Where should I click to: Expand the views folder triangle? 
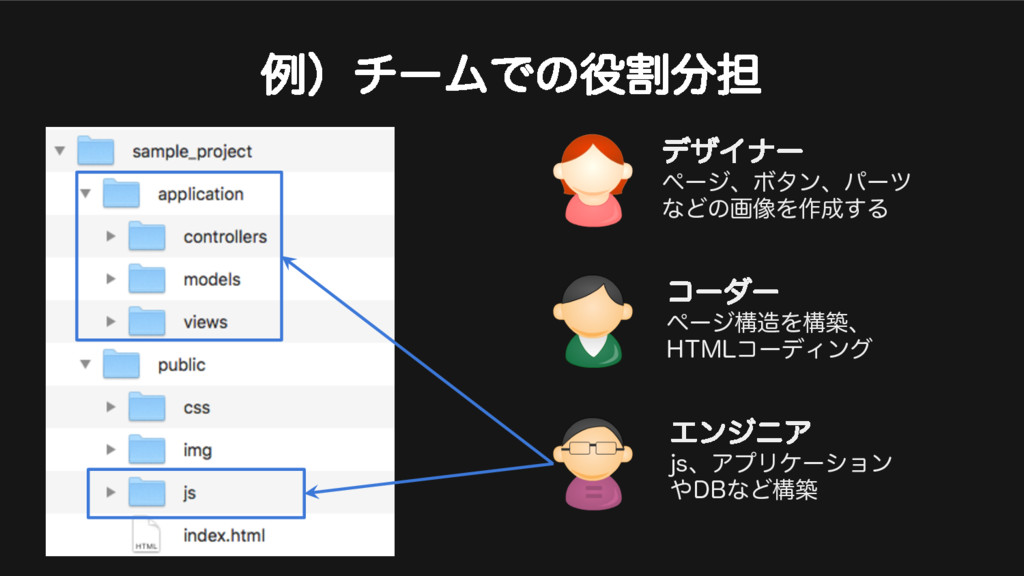111,321
